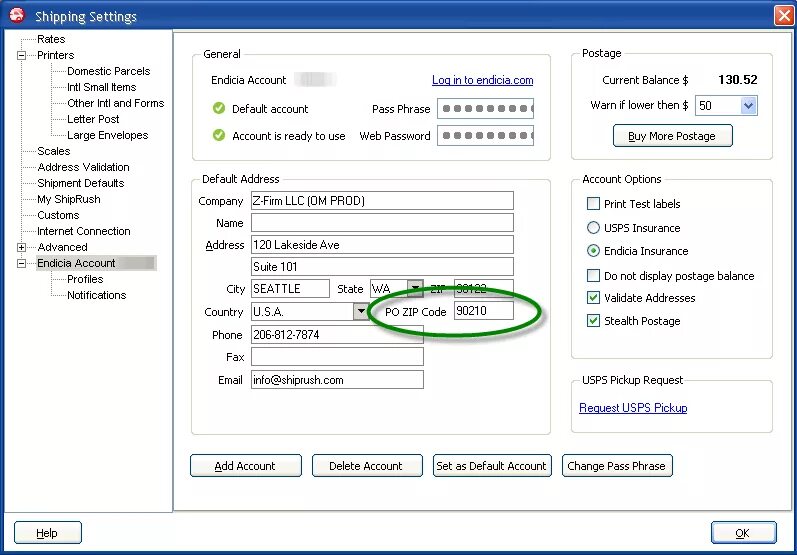The height and width of the screenshot is (555, 797).
Task: Select Endicia Insurance radio option
Action: [593, 251]
